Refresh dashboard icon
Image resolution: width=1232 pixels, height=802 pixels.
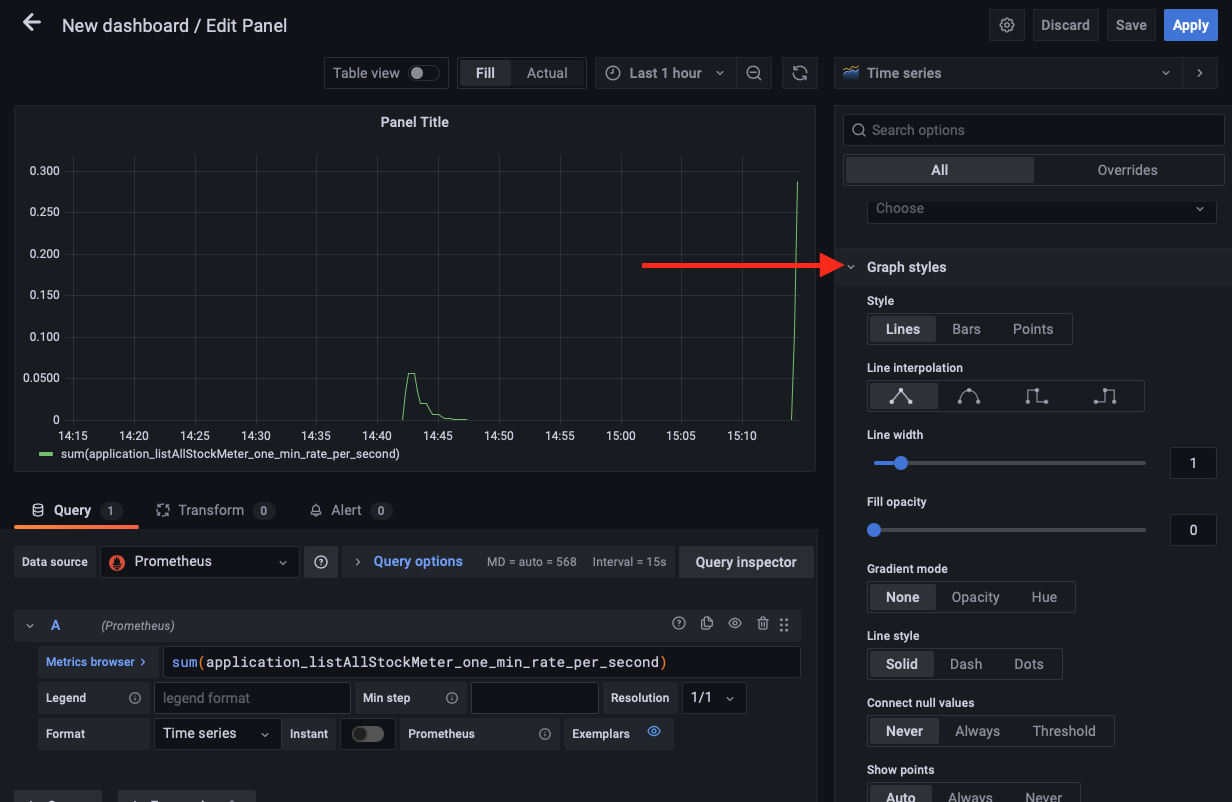(x=800, y=73)
